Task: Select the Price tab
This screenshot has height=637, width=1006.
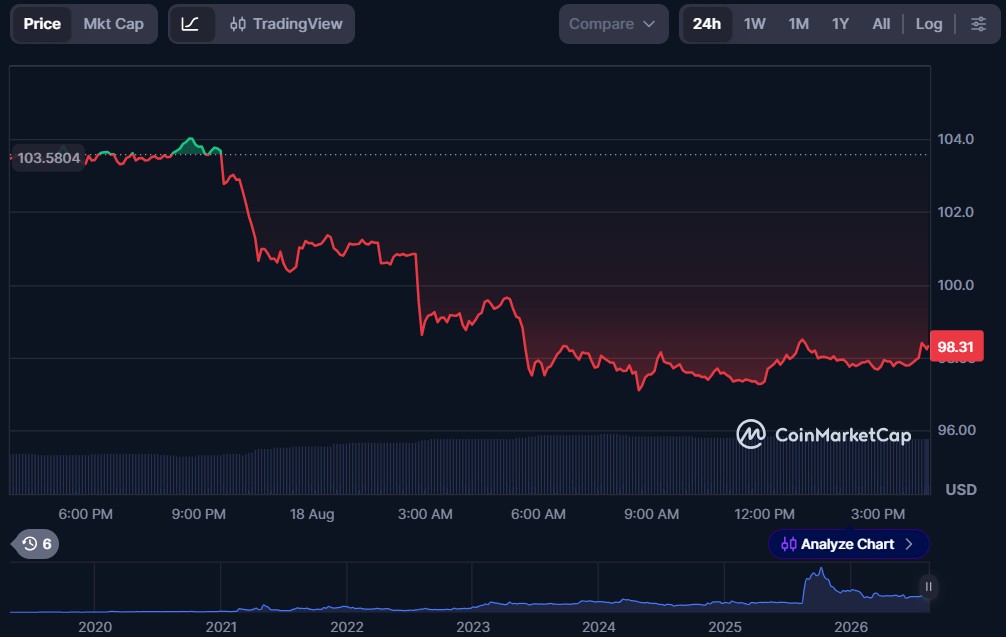Action: 42,24
